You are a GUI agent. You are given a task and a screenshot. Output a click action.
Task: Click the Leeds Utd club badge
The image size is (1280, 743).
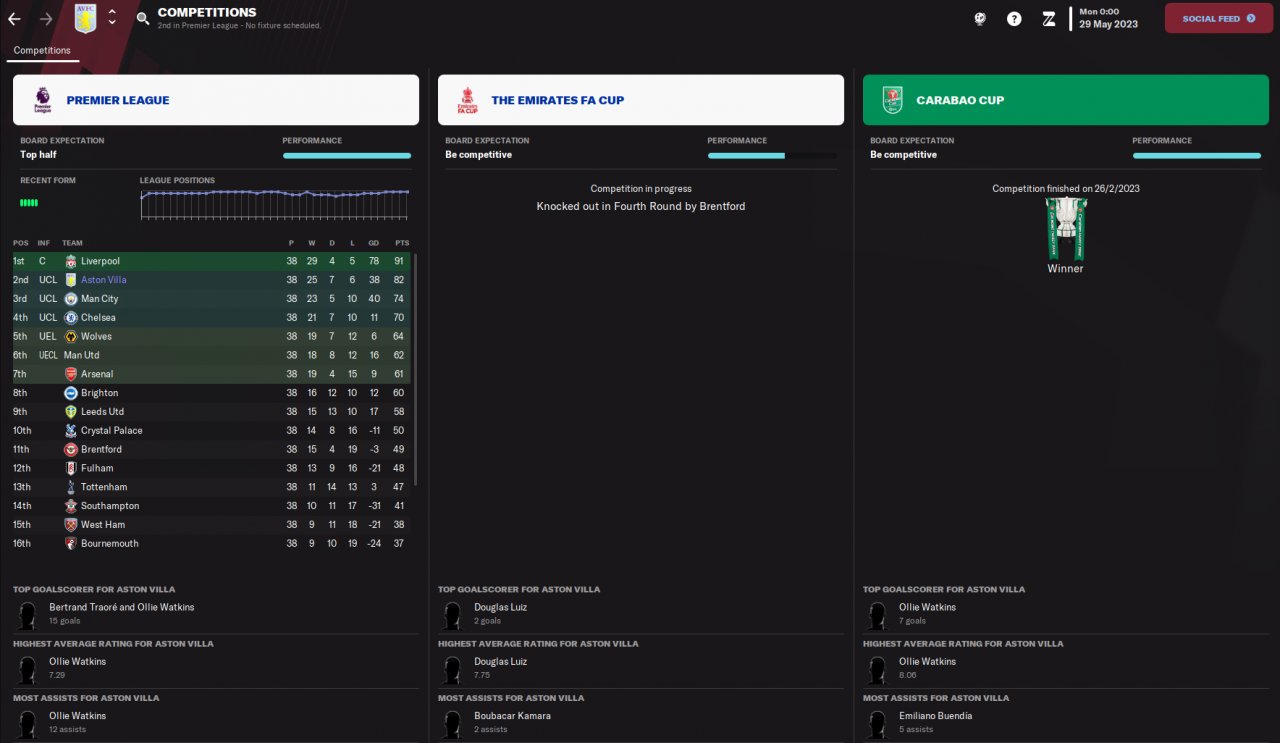pos(71,412)
